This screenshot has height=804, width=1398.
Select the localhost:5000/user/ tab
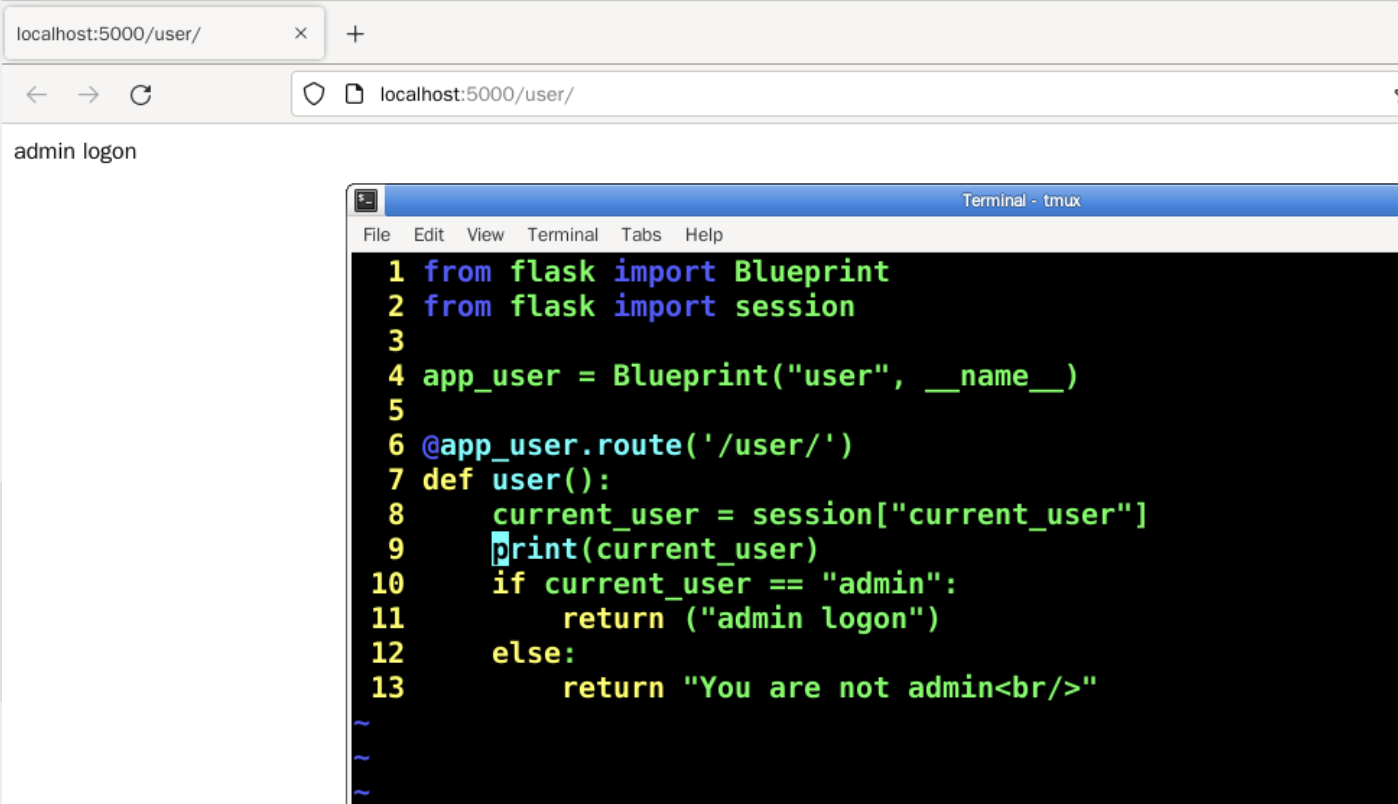pos(164,33)
